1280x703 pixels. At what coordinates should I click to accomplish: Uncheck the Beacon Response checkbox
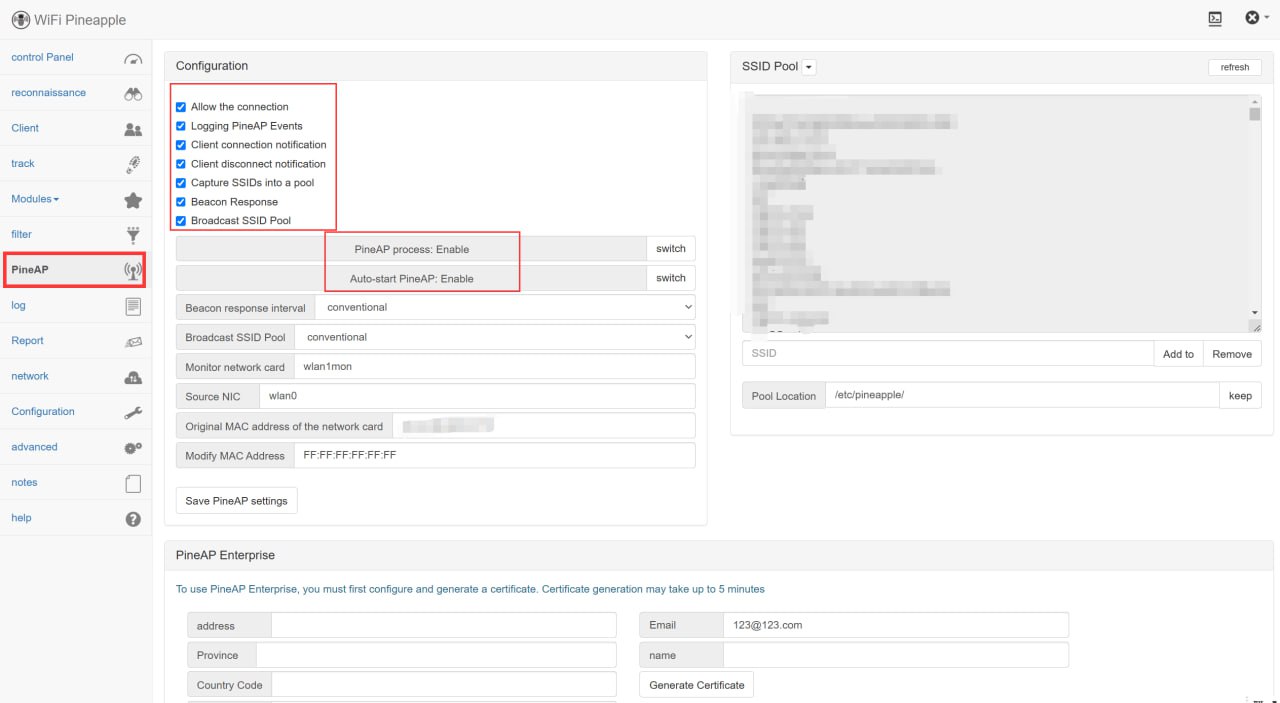tap(181, 202)
